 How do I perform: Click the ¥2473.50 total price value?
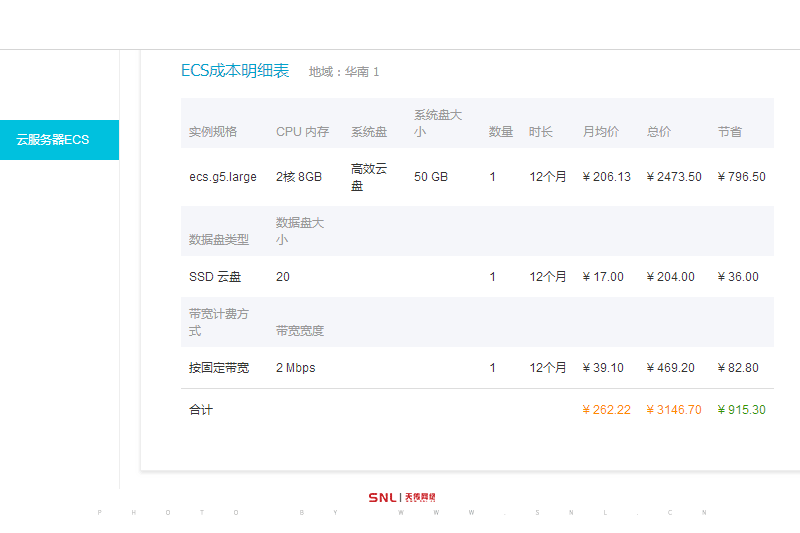(x=674, y=177)
